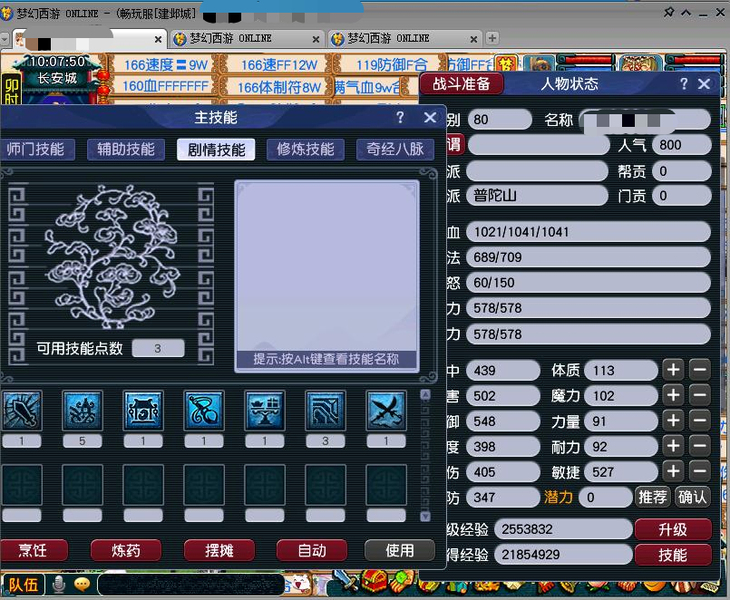Click the 升级 button
730x600 pixels.
673,529
